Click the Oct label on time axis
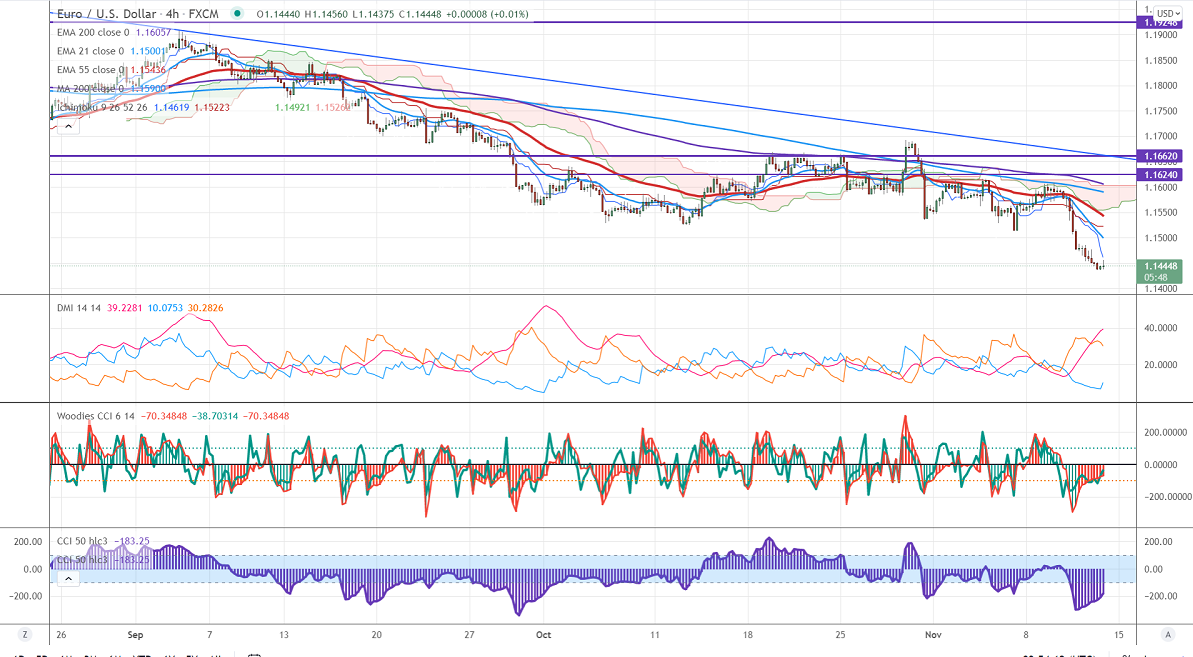This screenshot has height=657, width=1193. (x=543, y=634)
